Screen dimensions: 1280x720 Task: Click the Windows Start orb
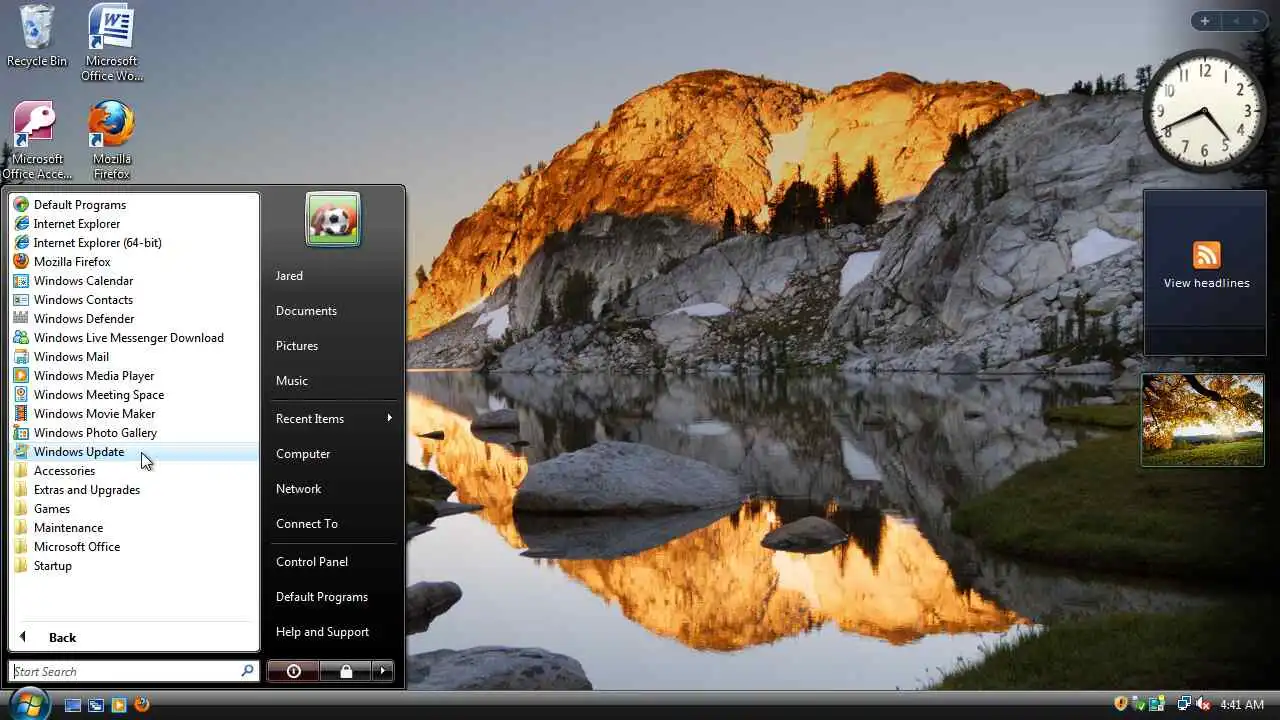click(29, 703)
